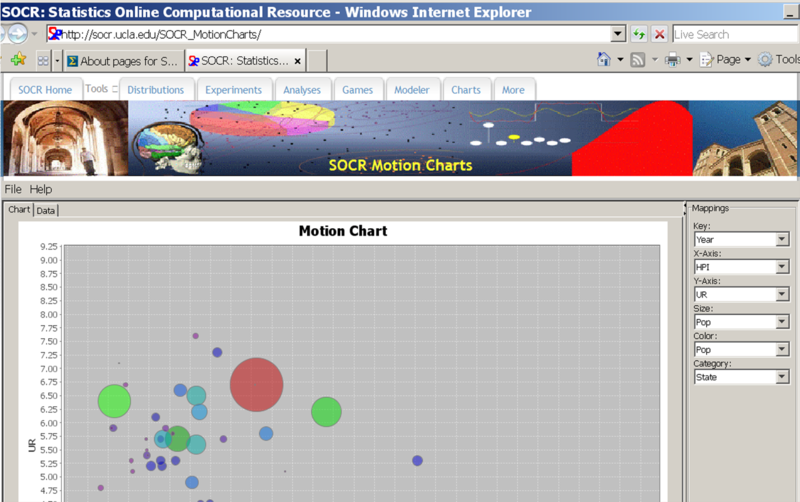
Task: Click the Print icon
Action: (673, 60)
